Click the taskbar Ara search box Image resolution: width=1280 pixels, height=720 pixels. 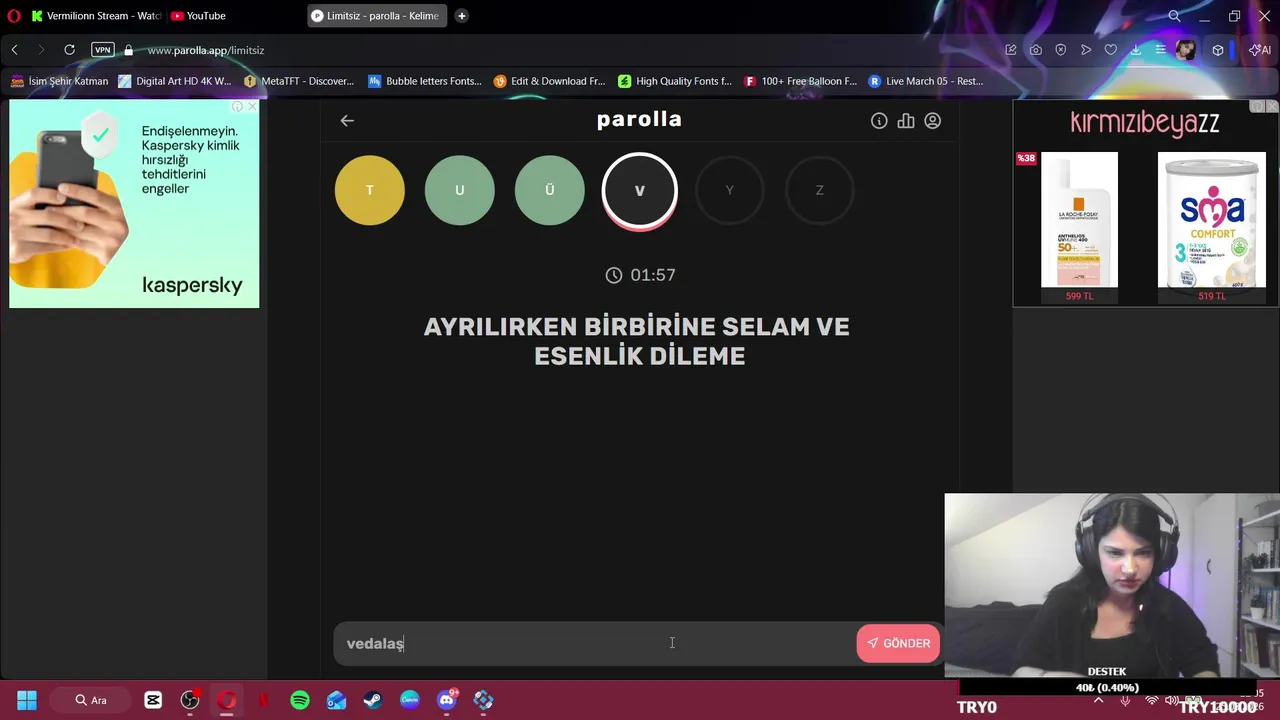(x=91, y=700)
